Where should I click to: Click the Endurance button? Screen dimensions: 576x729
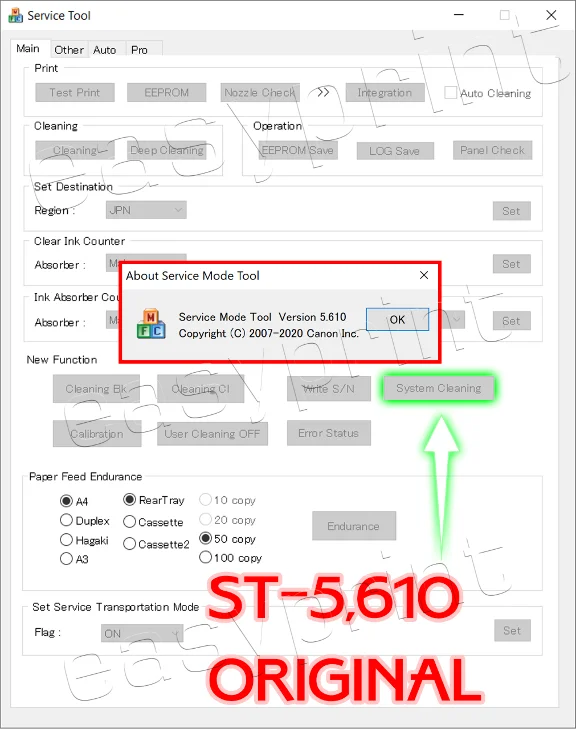point(354,526)
